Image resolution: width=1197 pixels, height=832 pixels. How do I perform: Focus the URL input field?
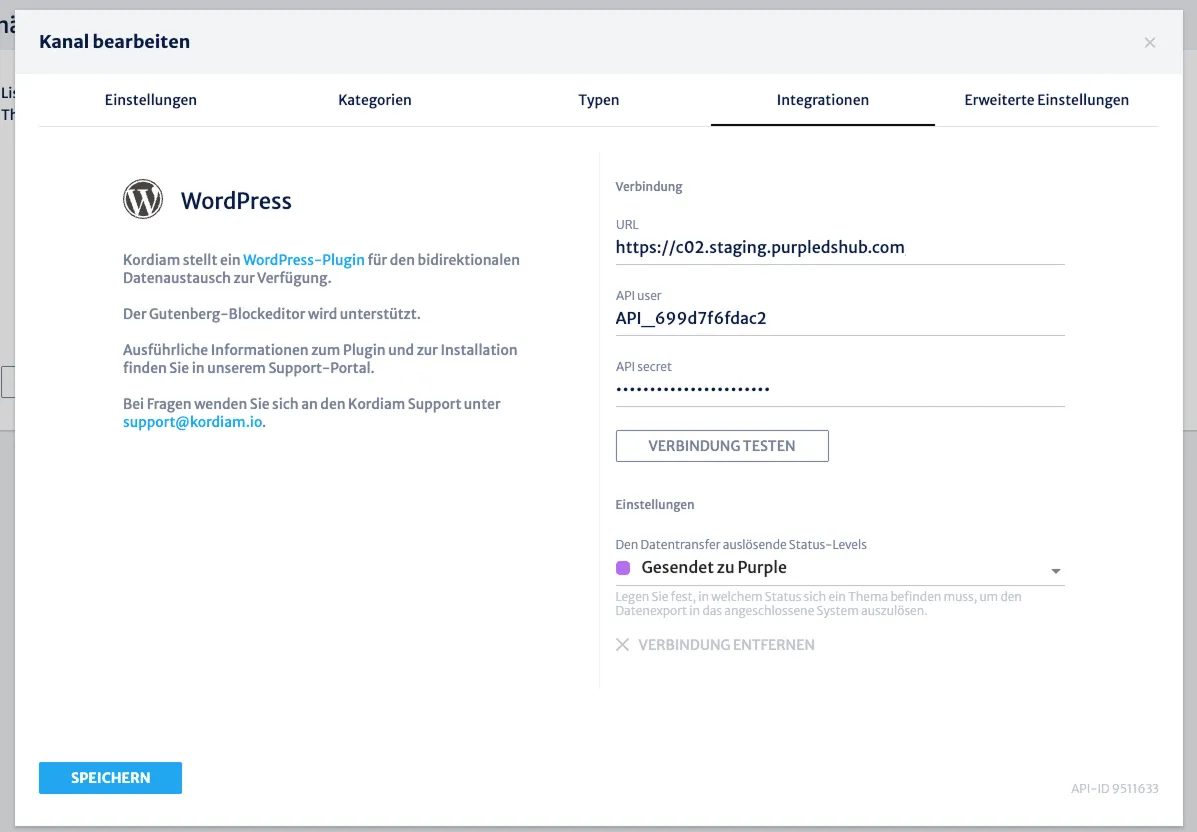840,247
